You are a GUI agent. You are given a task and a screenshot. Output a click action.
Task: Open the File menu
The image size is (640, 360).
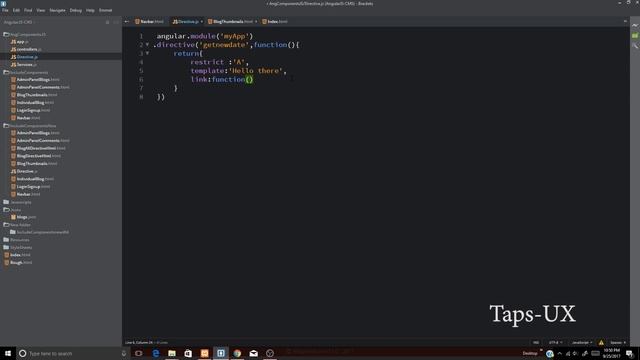[5, 10]
